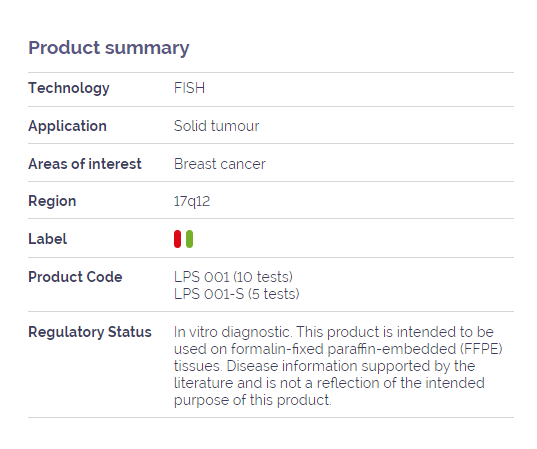
Task: Click the In vitro diagnostic text
Action: (x=233, y=332)
